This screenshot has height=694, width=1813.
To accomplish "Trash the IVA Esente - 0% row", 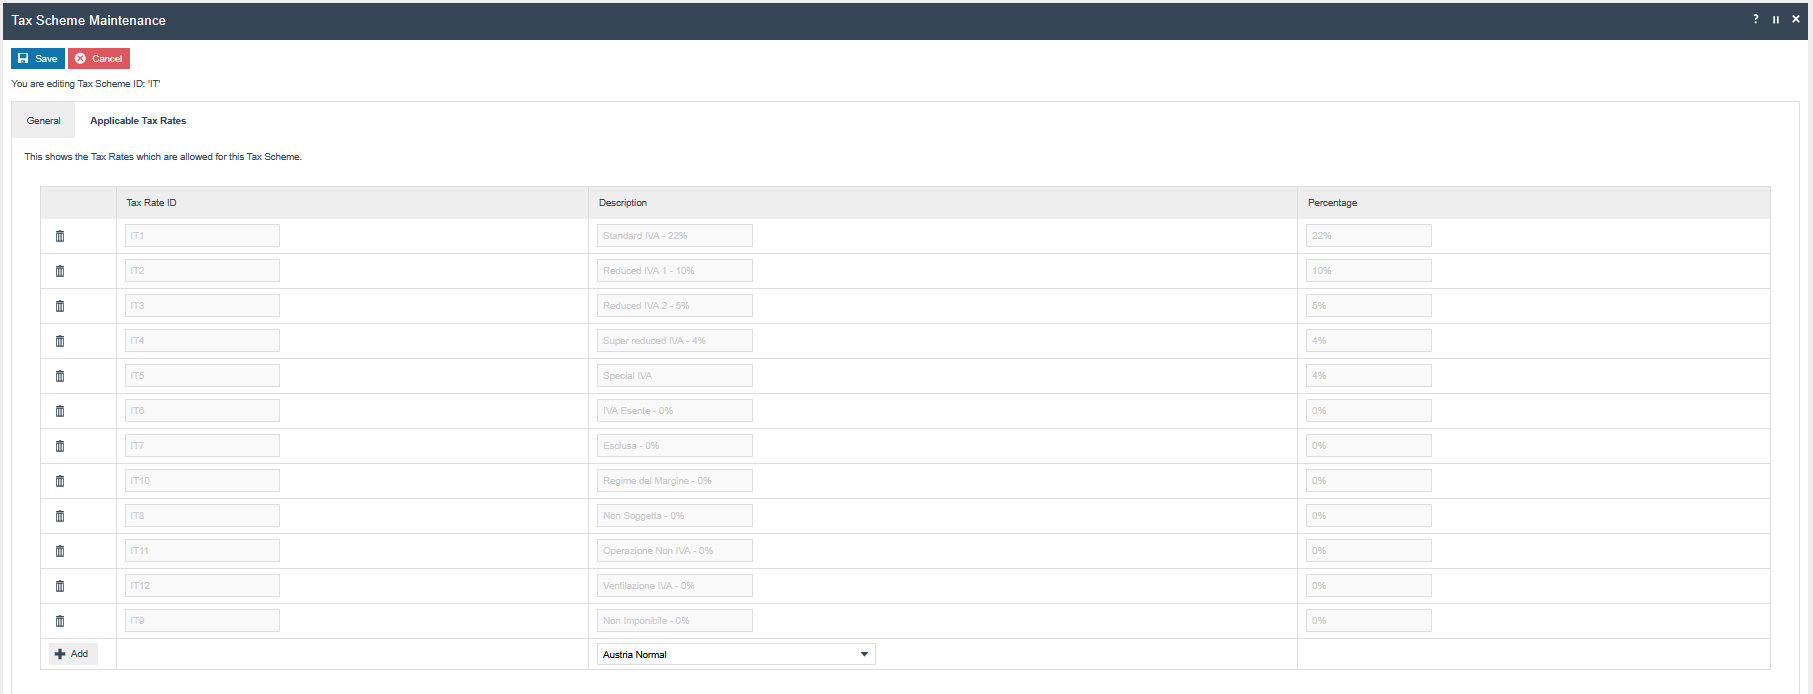I will (x=60, y=411).
